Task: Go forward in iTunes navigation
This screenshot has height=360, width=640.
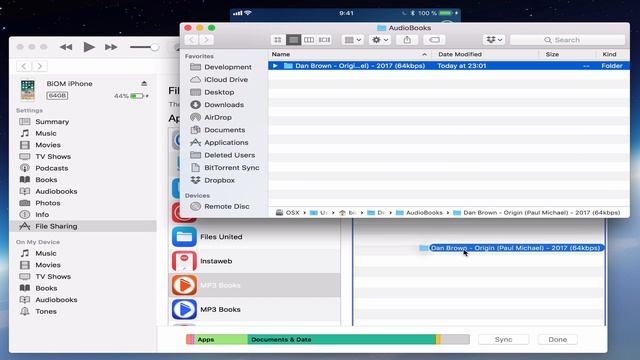Action: pyautogui.click(x=40, y=66)
